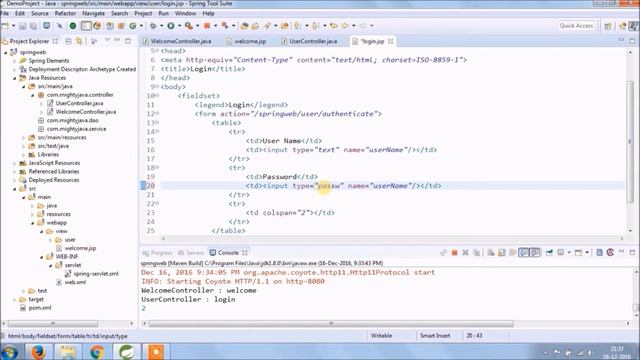Open Perspective icon near Quick Access

click(608, 26)
